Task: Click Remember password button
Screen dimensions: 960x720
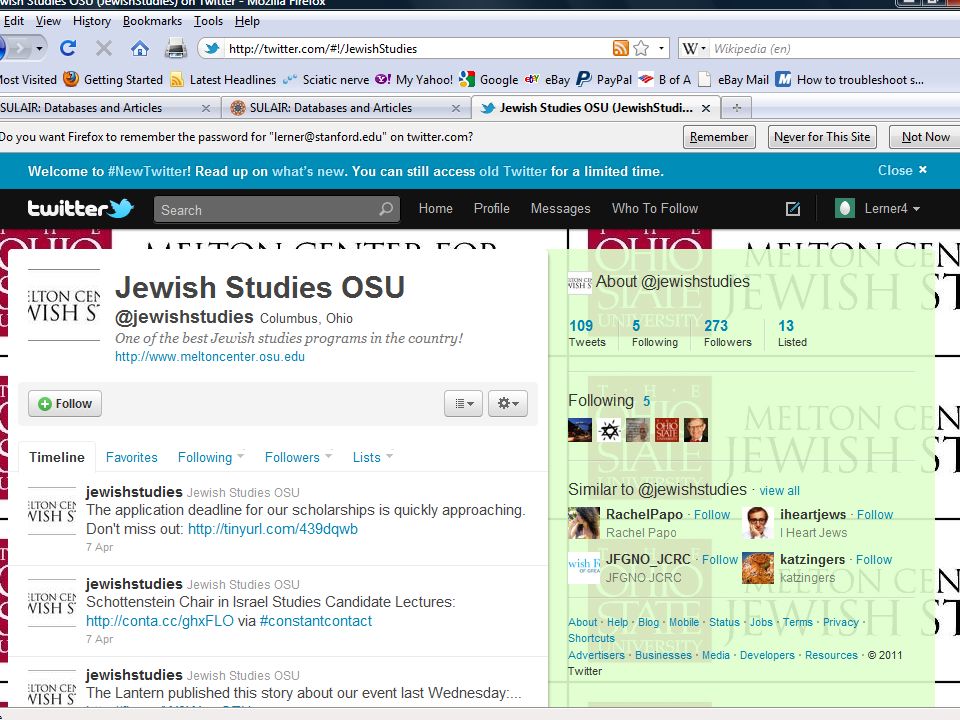Action: pyautogui.click(x=719, y=137)
